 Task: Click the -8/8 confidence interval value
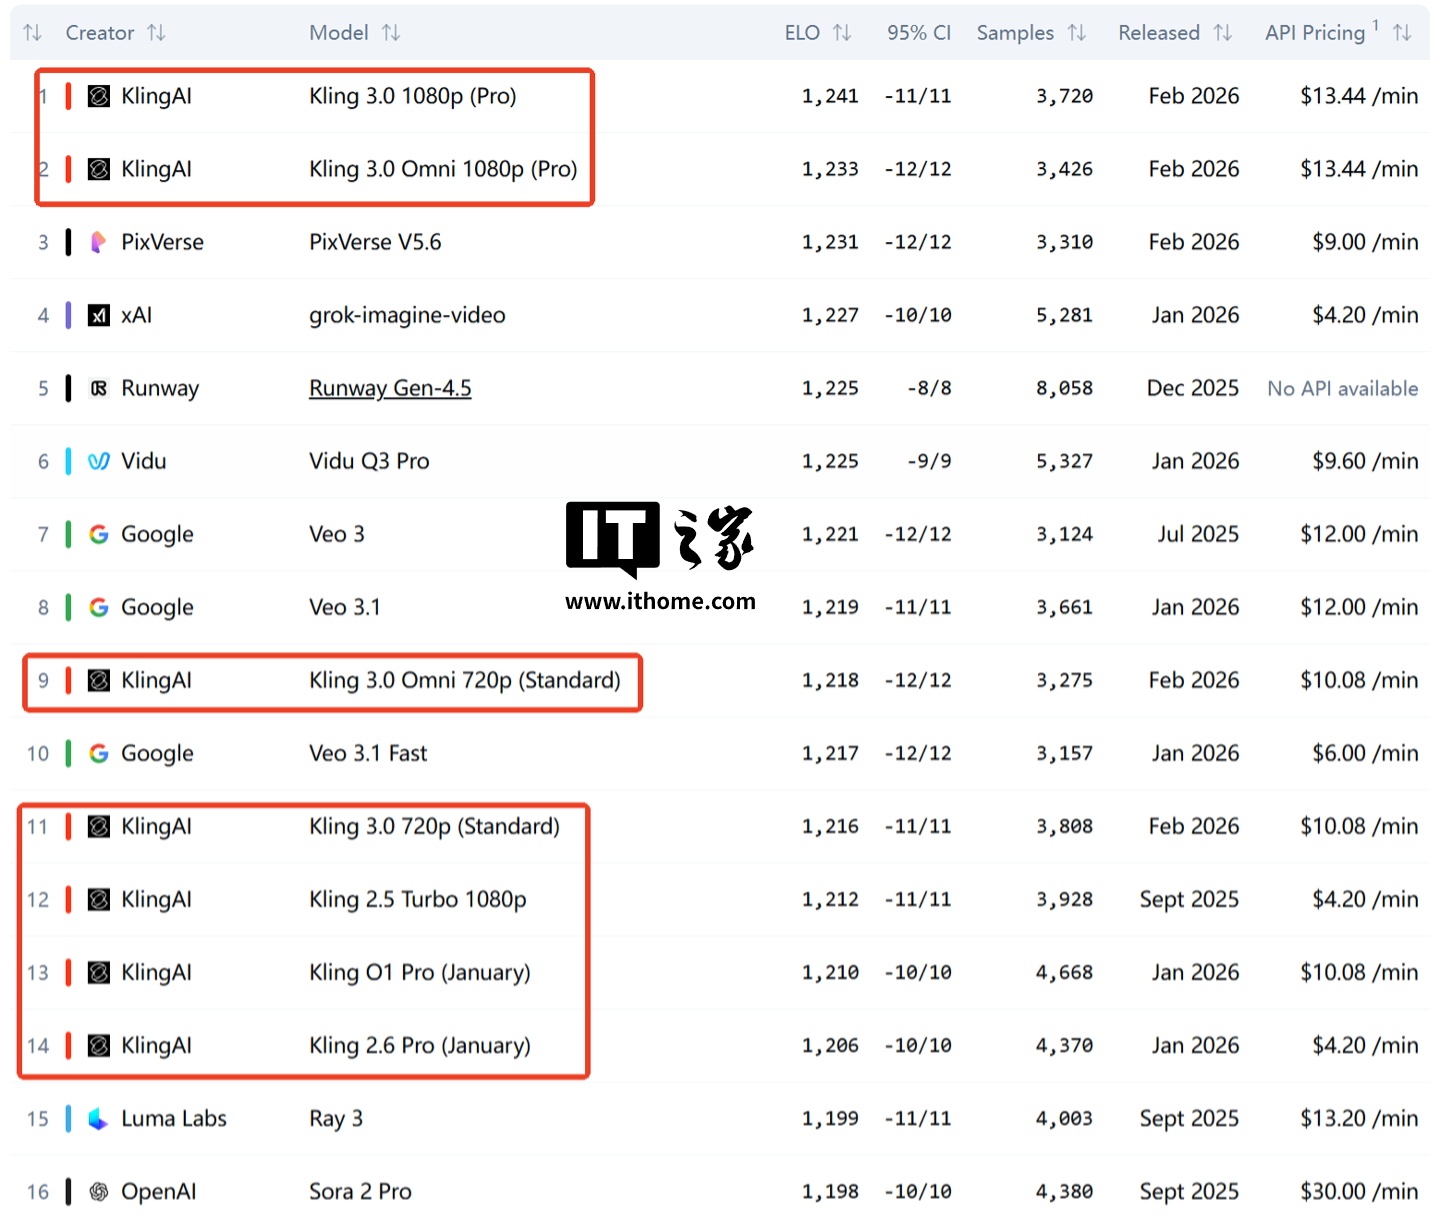(x=929, y=388)
